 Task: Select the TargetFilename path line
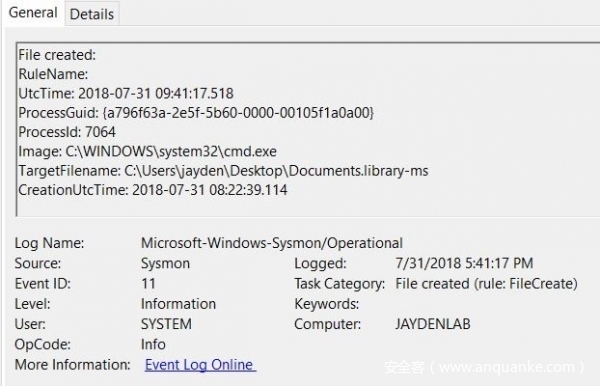click(x=223, y=171)
